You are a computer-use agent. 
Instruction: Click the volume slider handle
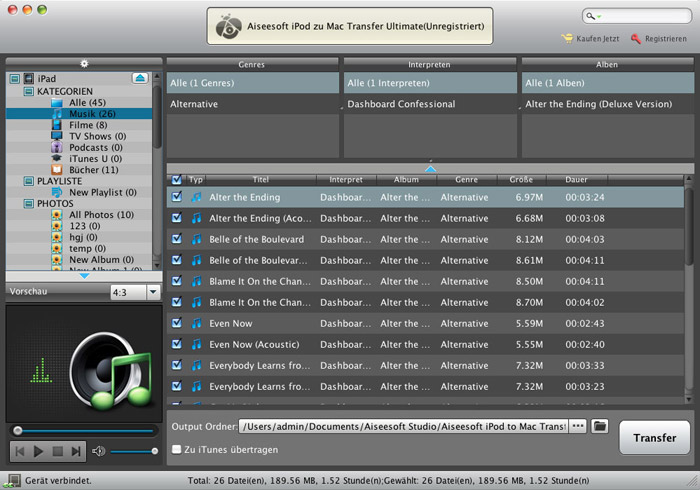pos(154,451)
